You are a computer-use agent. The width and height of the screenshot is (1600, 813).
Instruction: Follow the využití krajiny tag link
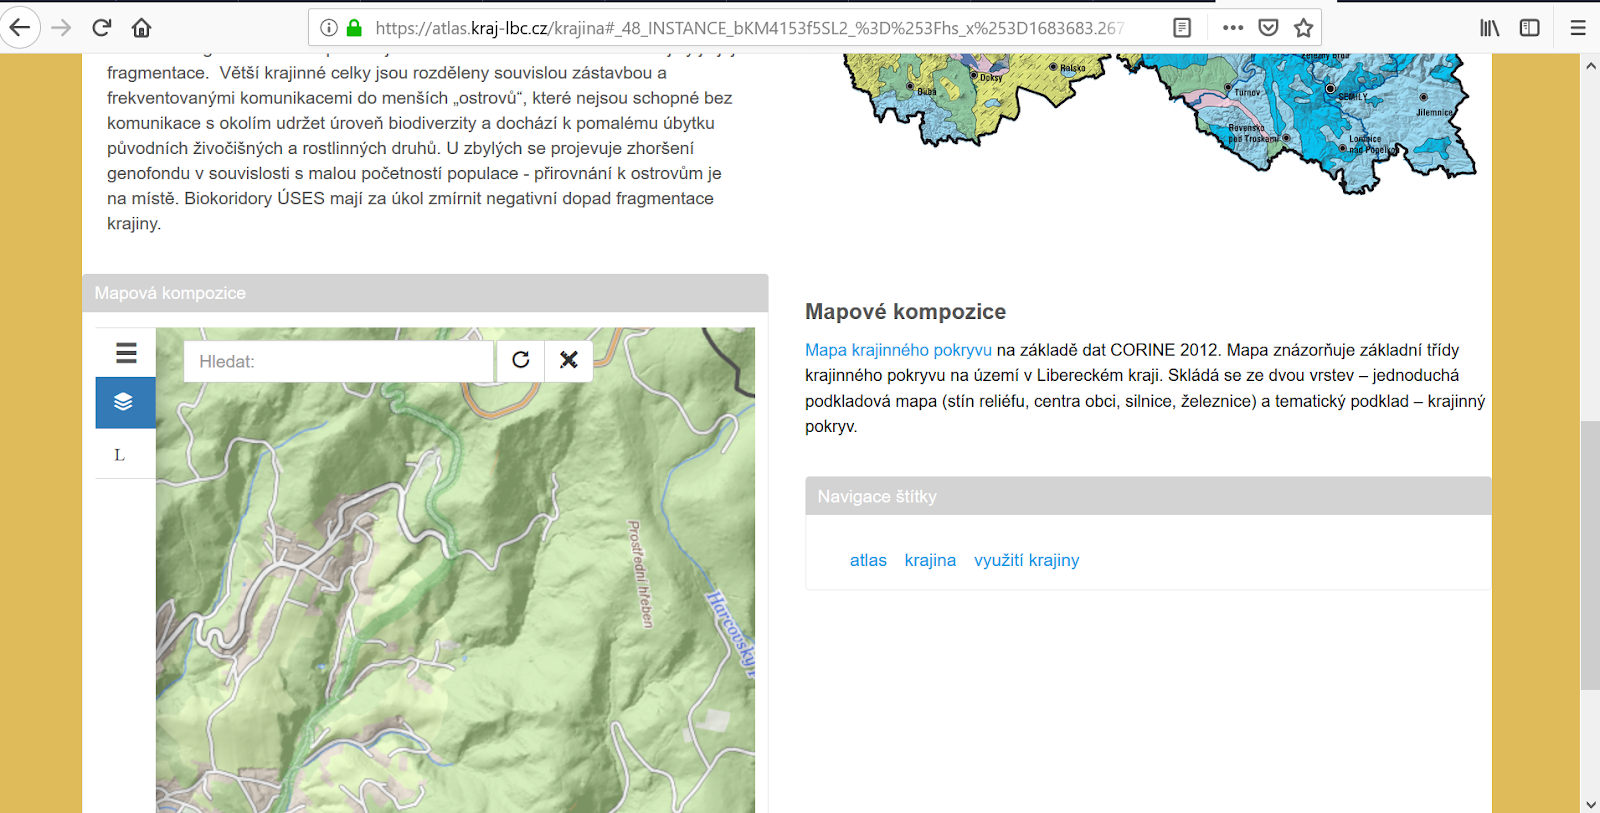click(1027, 560)
